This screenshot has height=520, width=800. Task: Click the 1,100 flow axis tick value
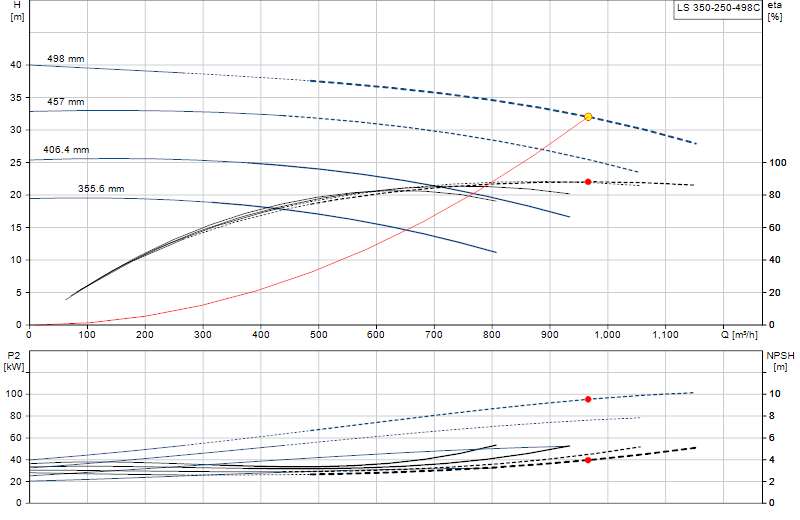click(666, 335)
